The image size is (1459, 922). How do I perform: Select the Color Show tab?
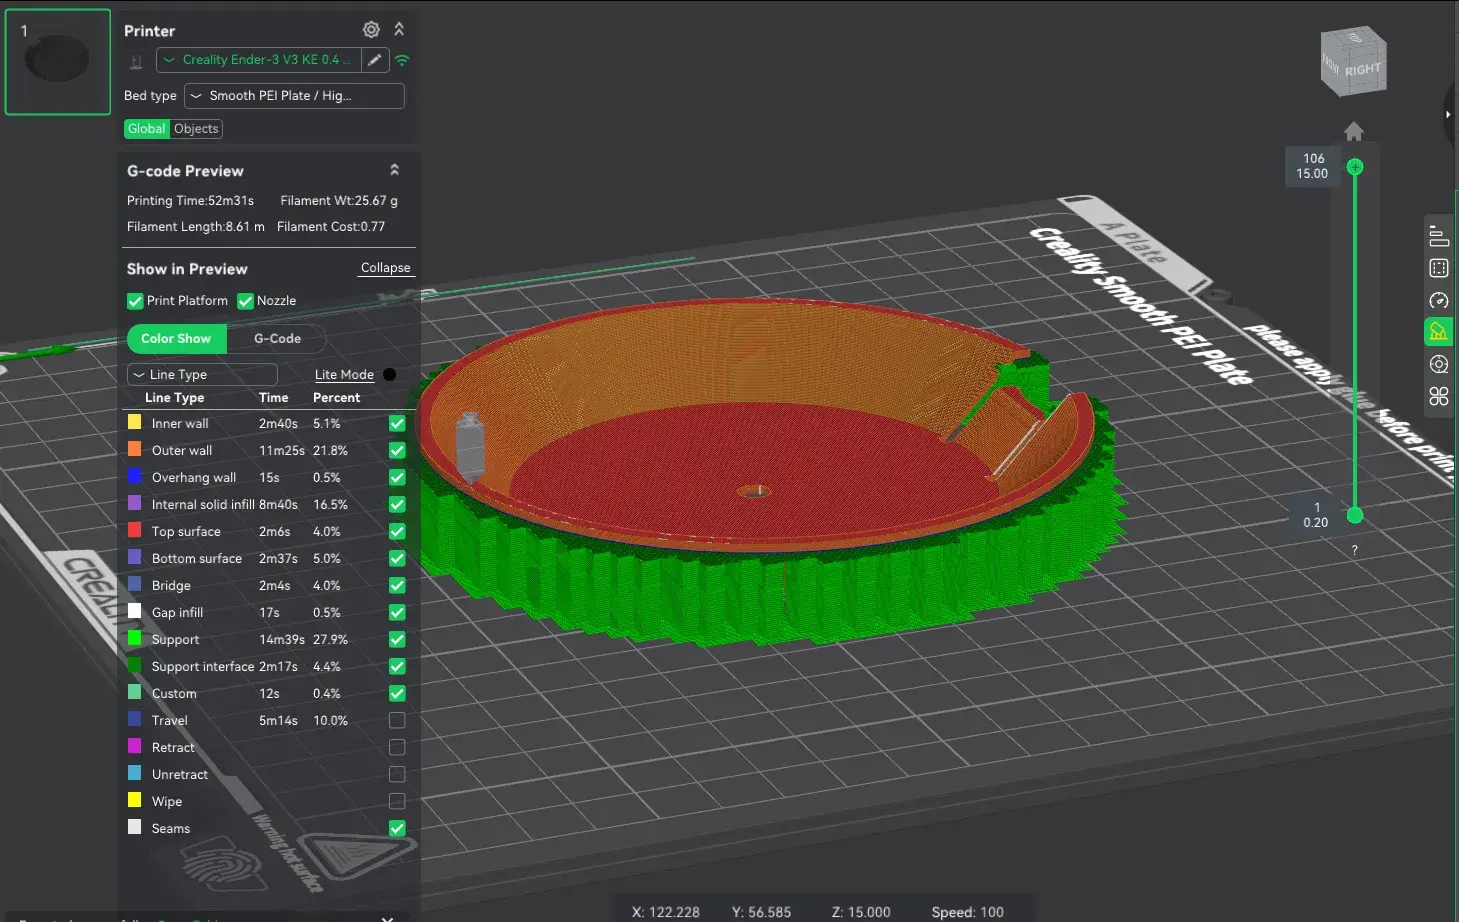(176, 339)
